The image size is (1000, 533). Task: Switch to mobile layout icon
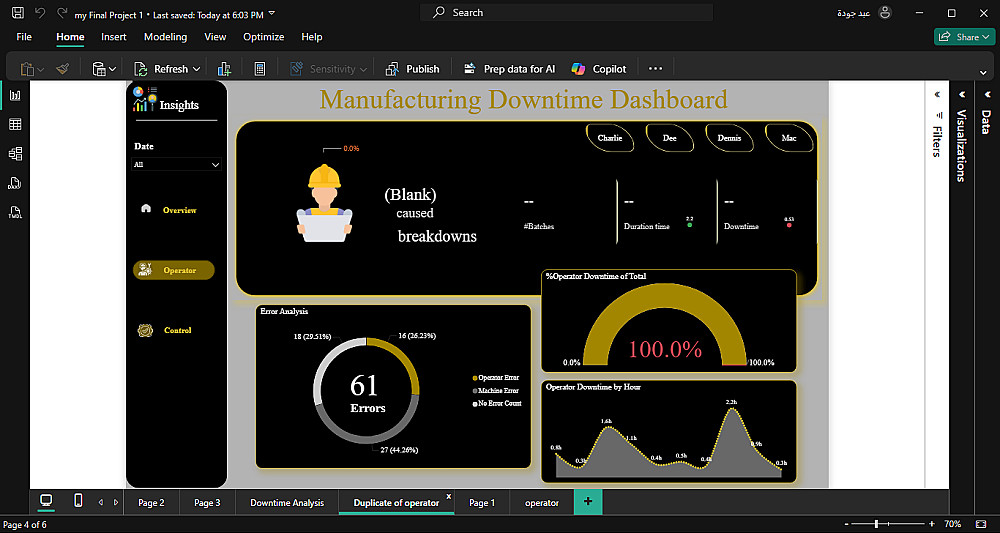coord(78,501)
